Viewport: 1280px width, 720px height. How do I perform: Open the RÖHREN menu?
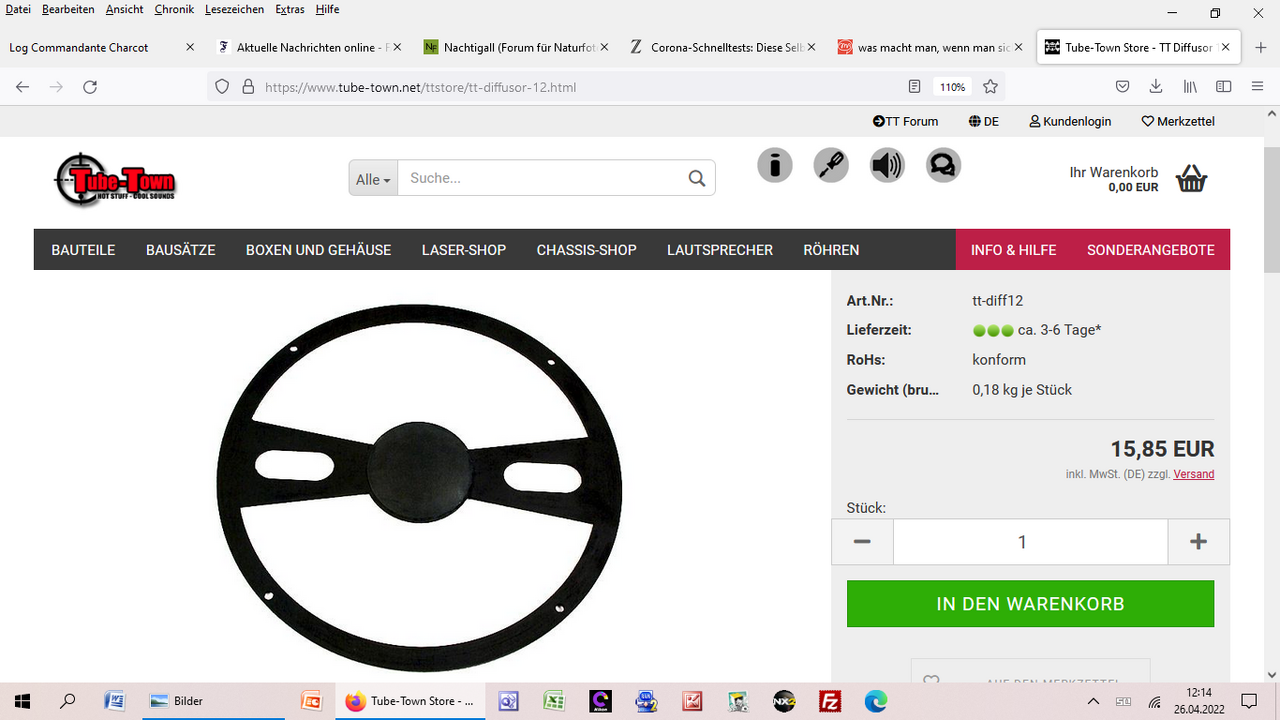click(831, 250)
